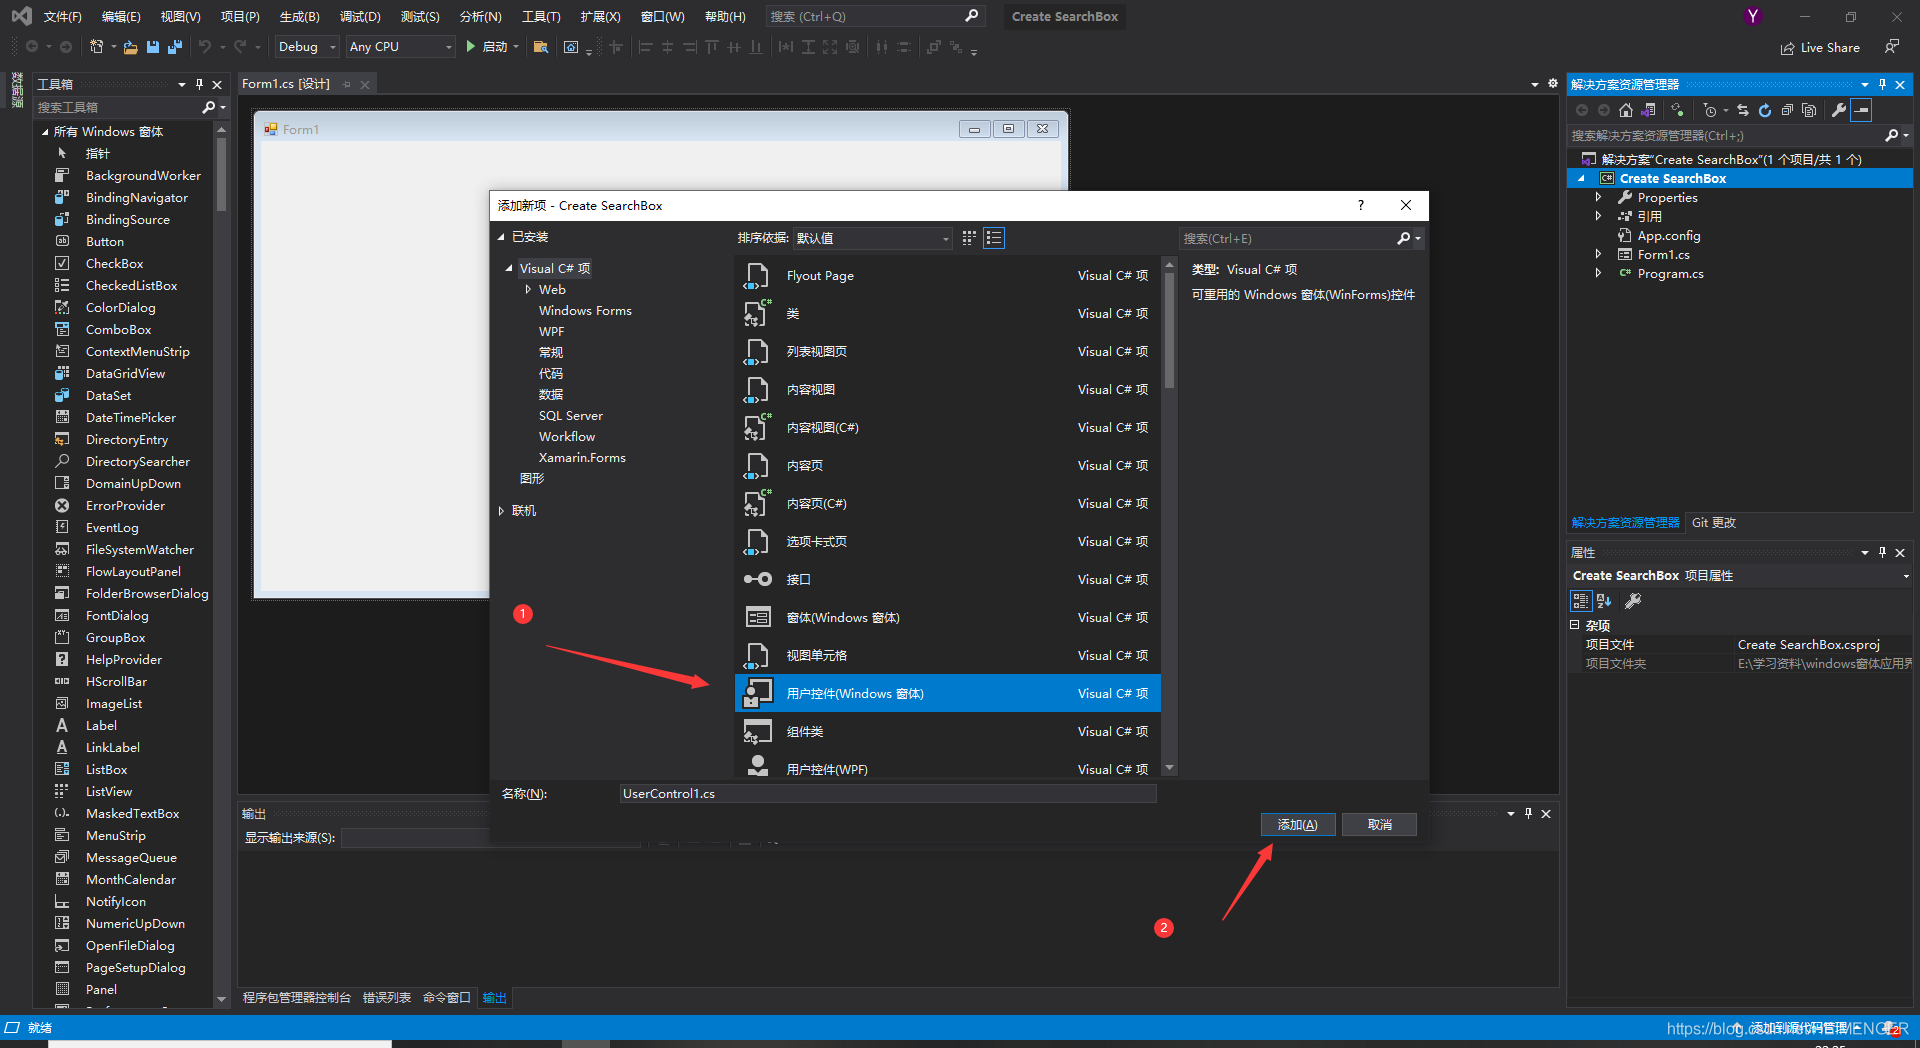Collapse the Visual C# items tree node
Viewport: 1920px width, 1048px height.
[x=509, y=268]
